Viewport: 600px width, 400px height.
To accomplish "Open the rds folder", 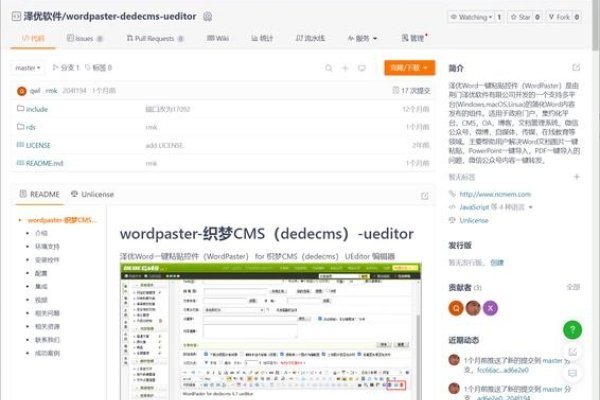I will pyautogui.click(x=31, y=127).
